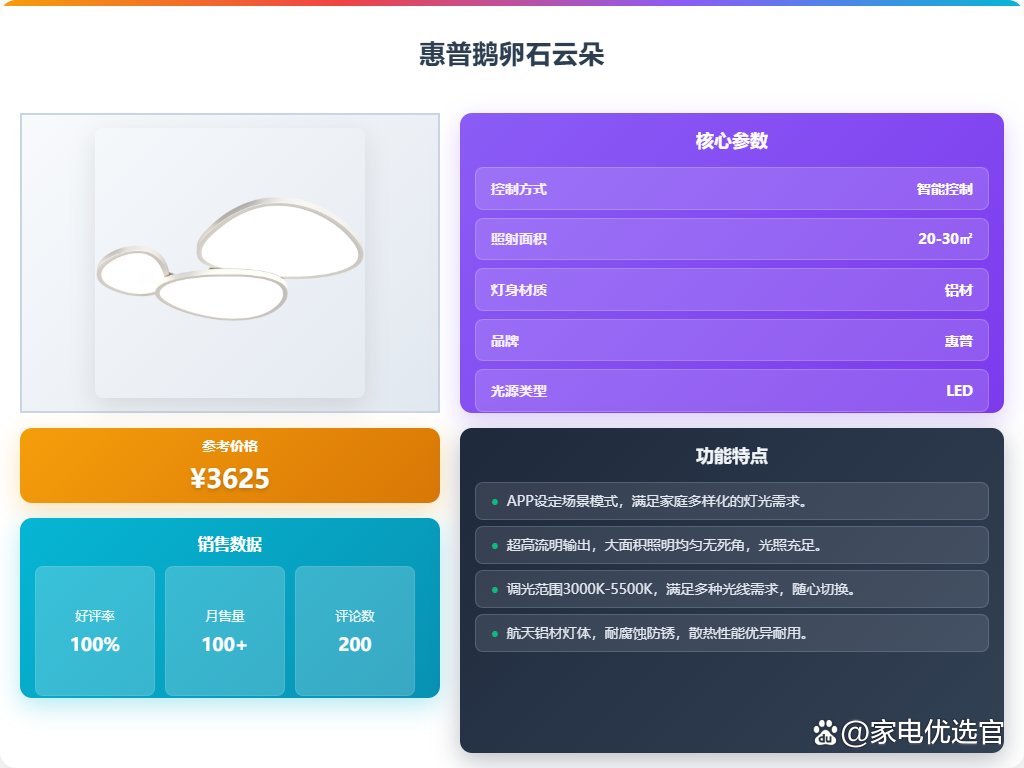Select the price ¥3625
The image size is (1024, 768).
point(230,479)
